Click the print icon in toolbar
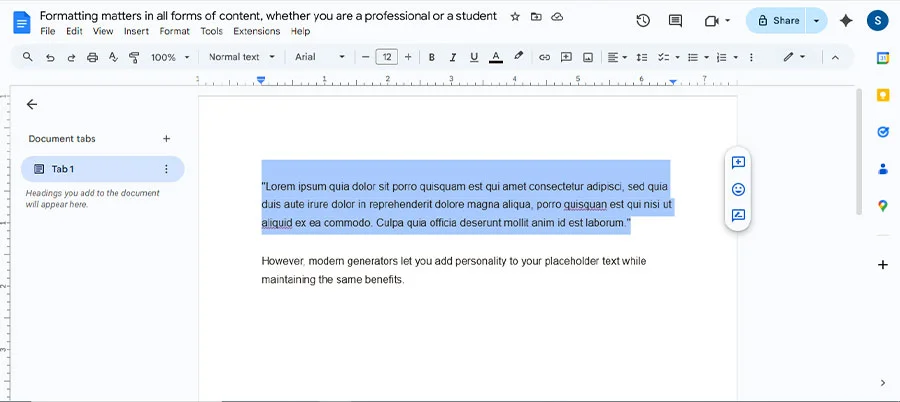The width and height of the screenshot is (900, 402). point(93,57)
